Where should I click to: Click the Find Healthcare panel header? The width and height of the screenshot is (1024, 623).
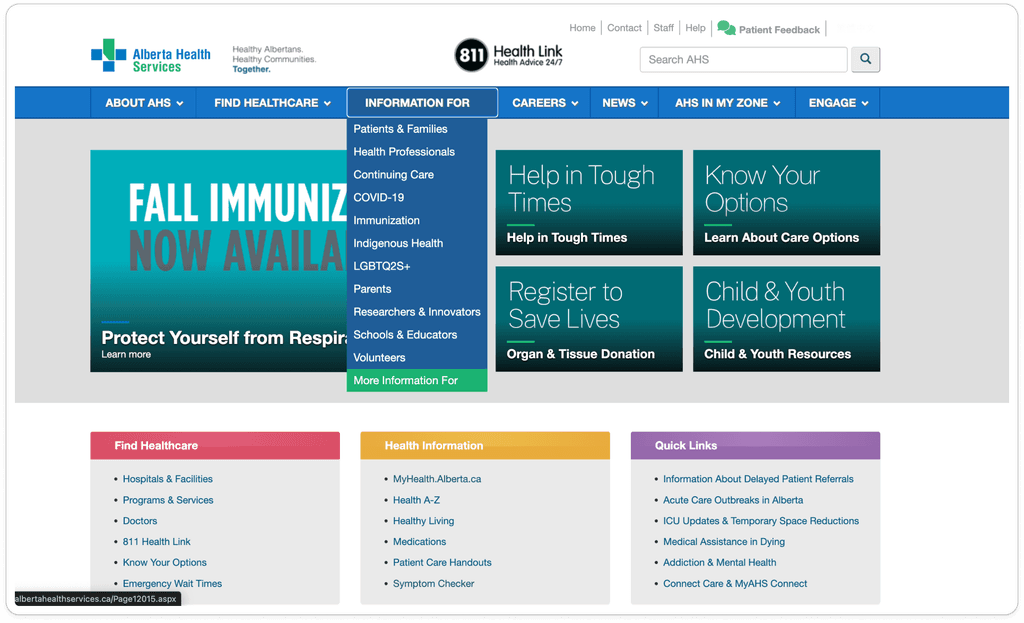point(215,445)
